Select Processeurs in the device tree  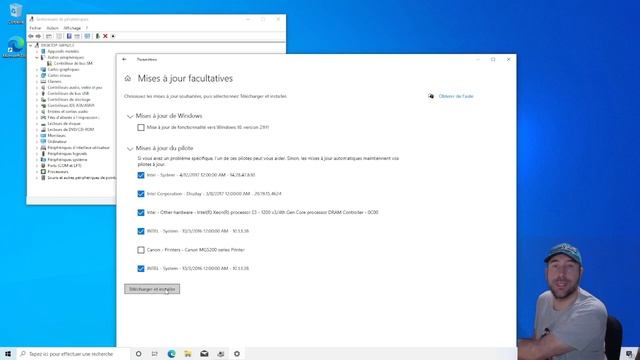[x=58, y=172]
